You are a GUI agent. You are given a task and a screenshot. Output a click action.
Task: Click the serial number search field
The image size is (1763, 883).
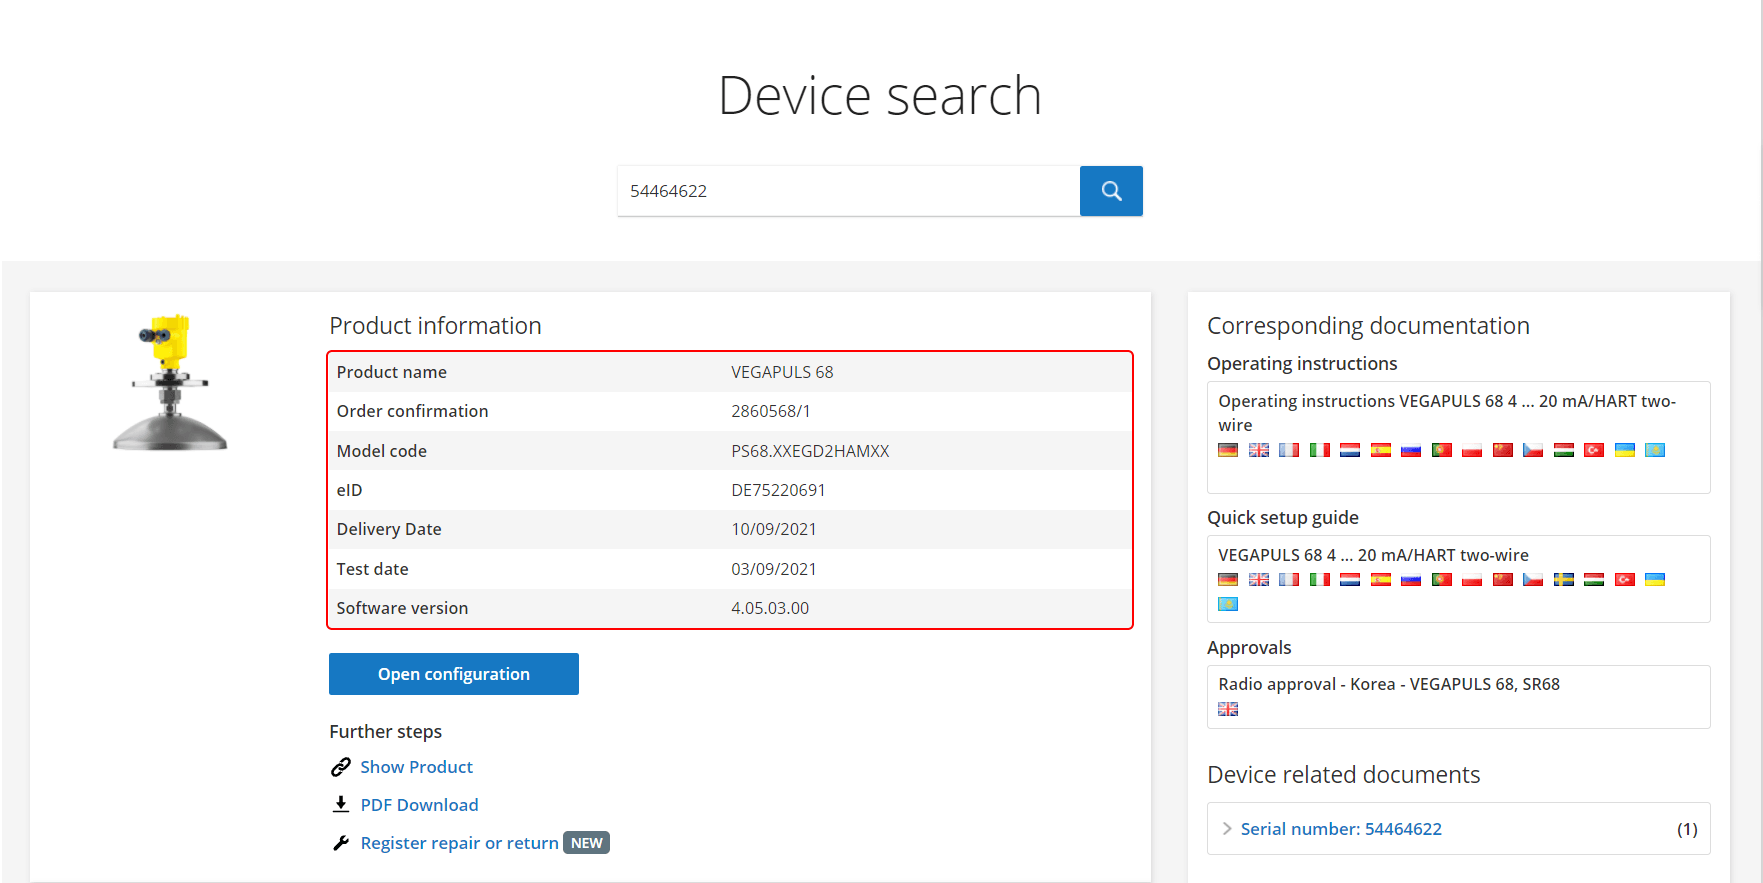pyautogui.click(x=848, y=191)
